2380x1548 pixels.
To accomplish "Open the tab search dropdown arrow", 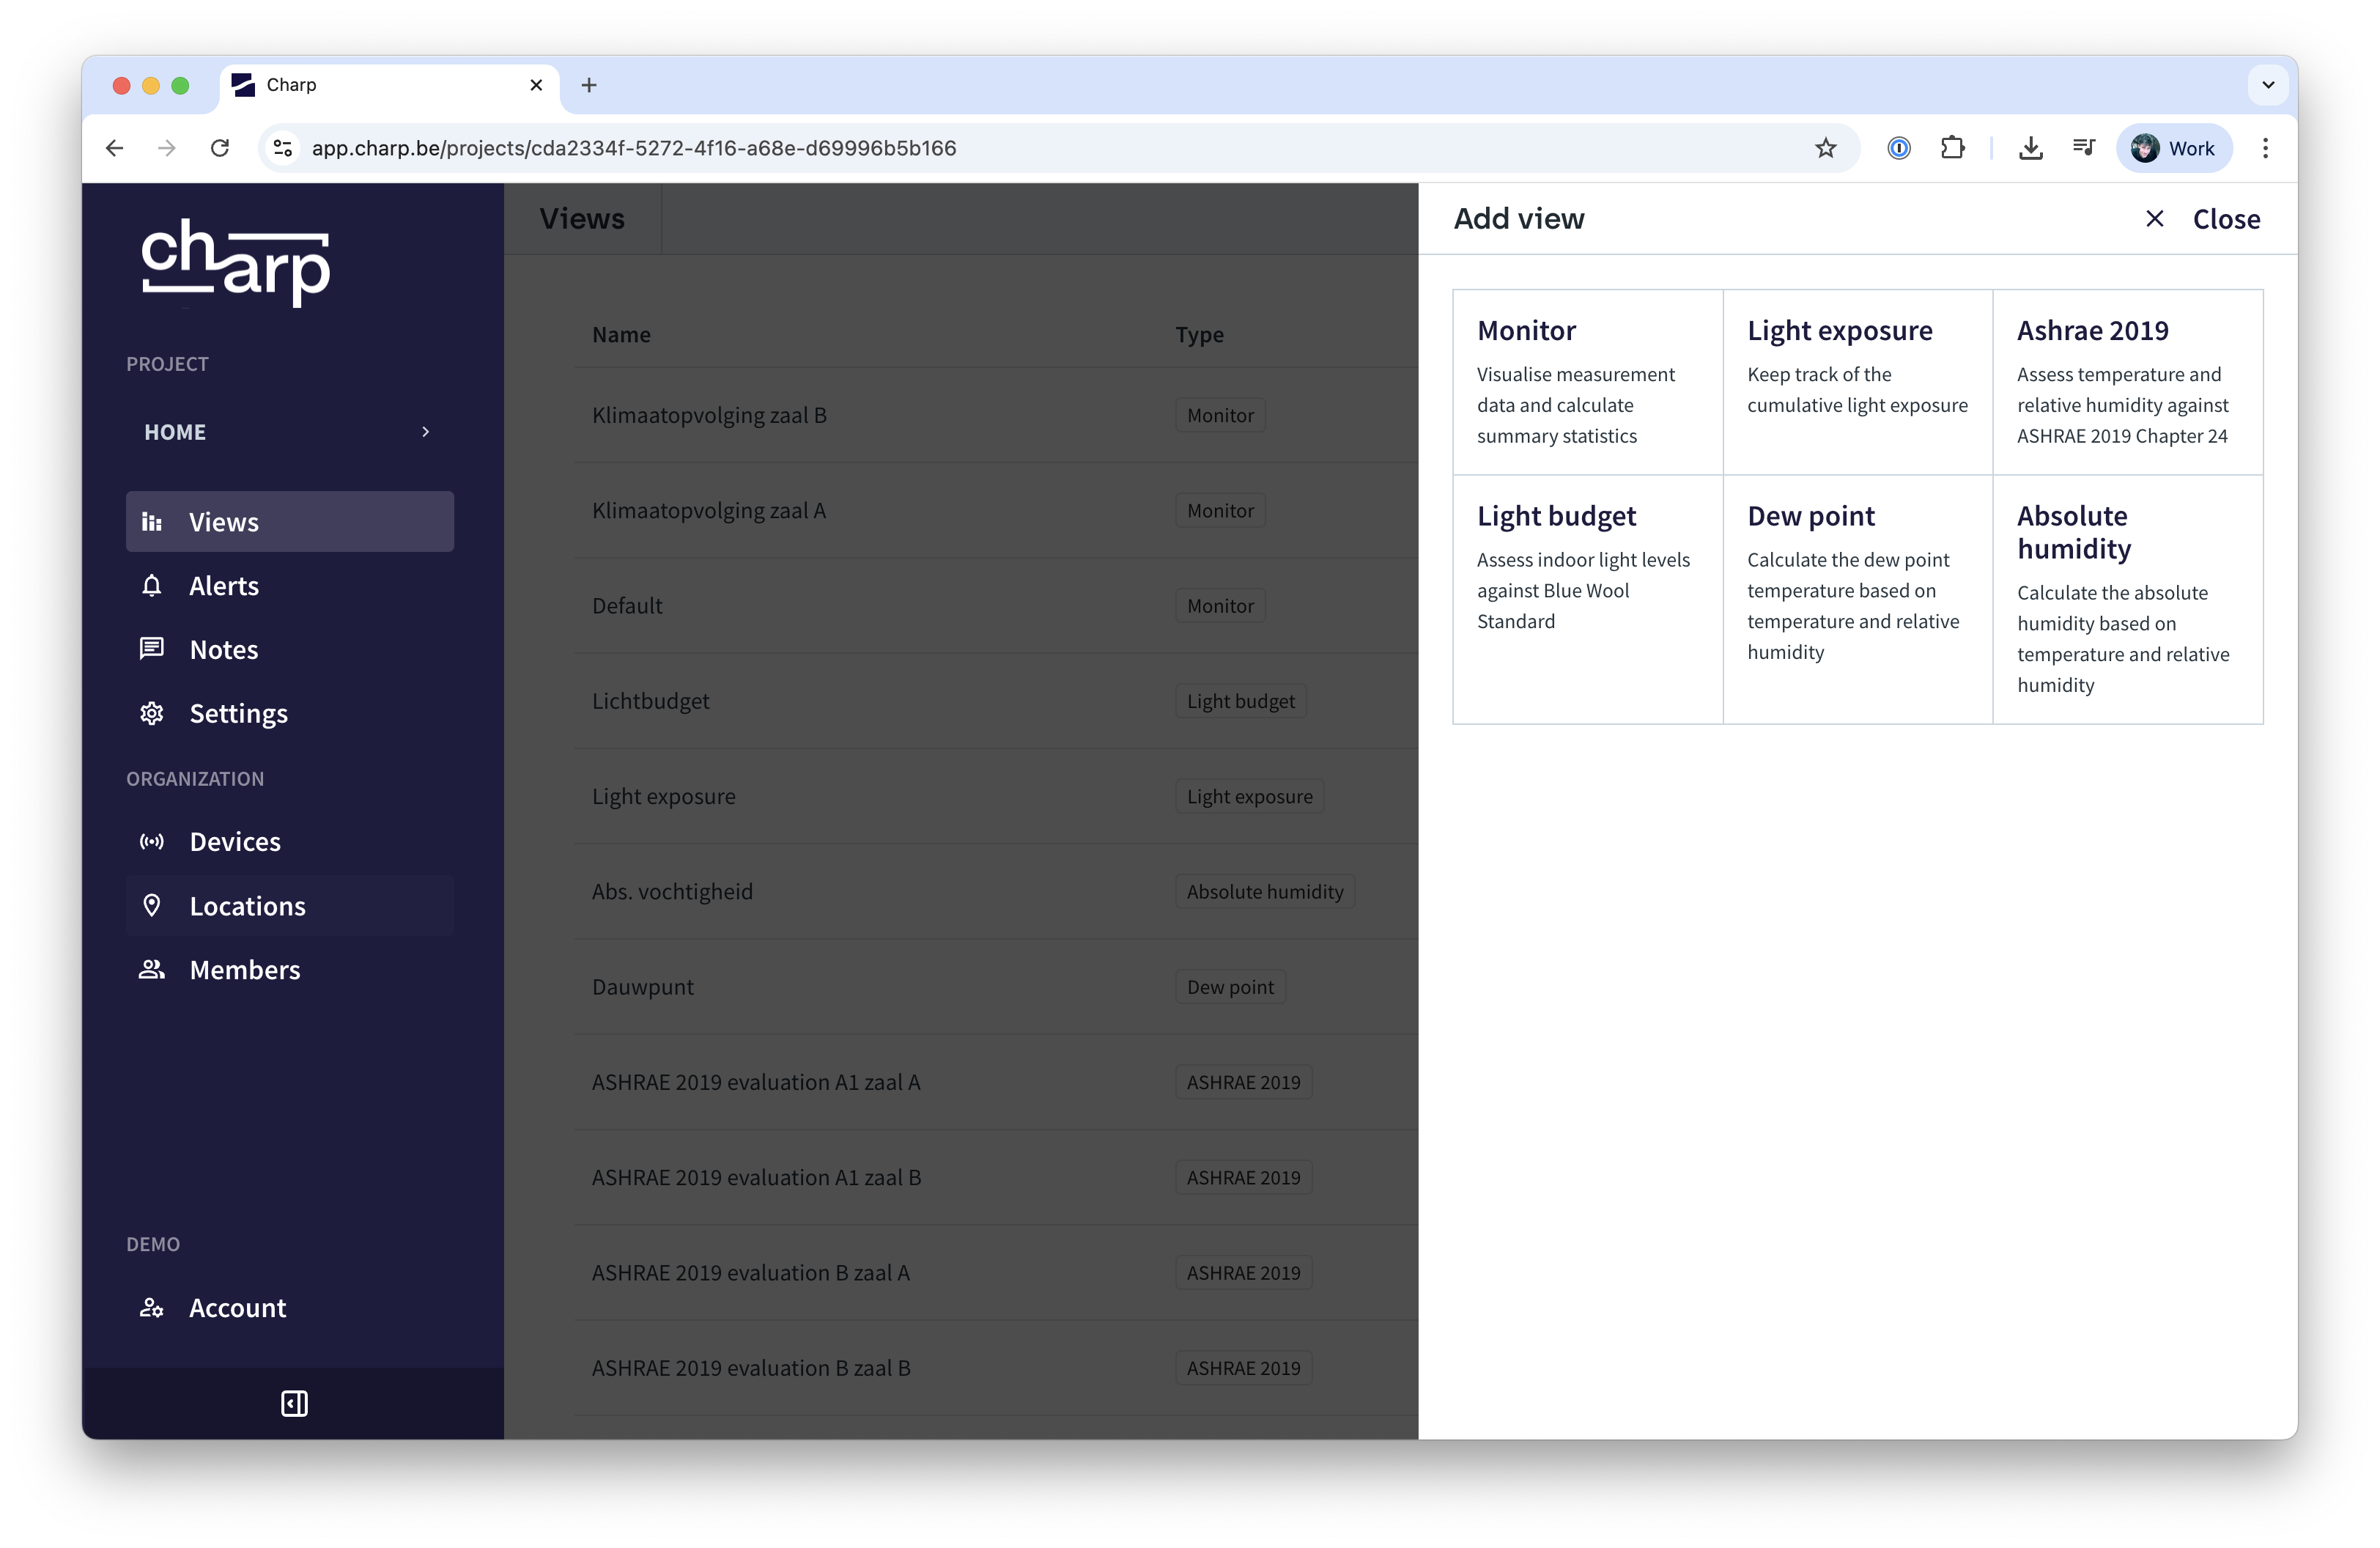I will (2267, 85).
